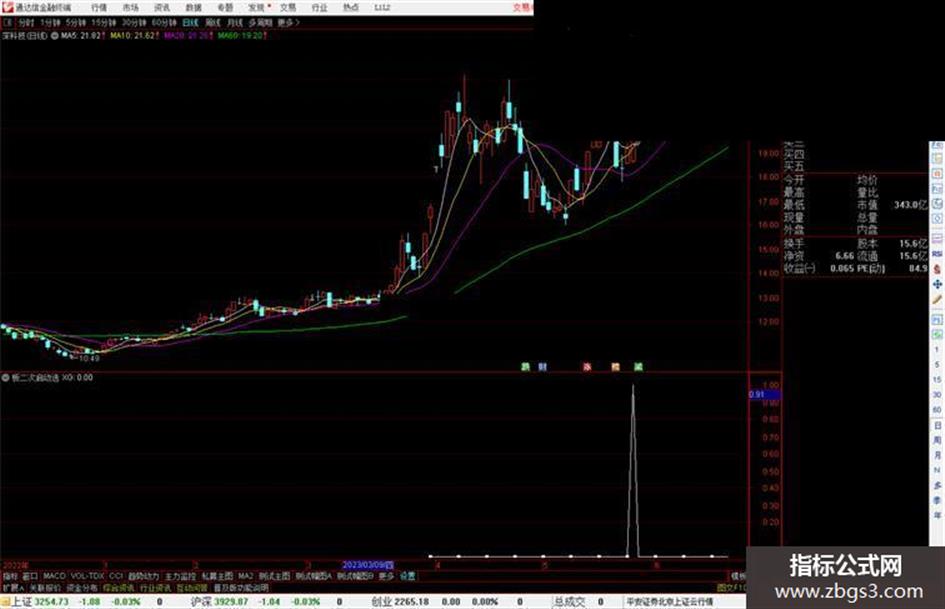Click the round icon beside the stock name
This screenshot has width=945, height=609.
tap(54, 36)
